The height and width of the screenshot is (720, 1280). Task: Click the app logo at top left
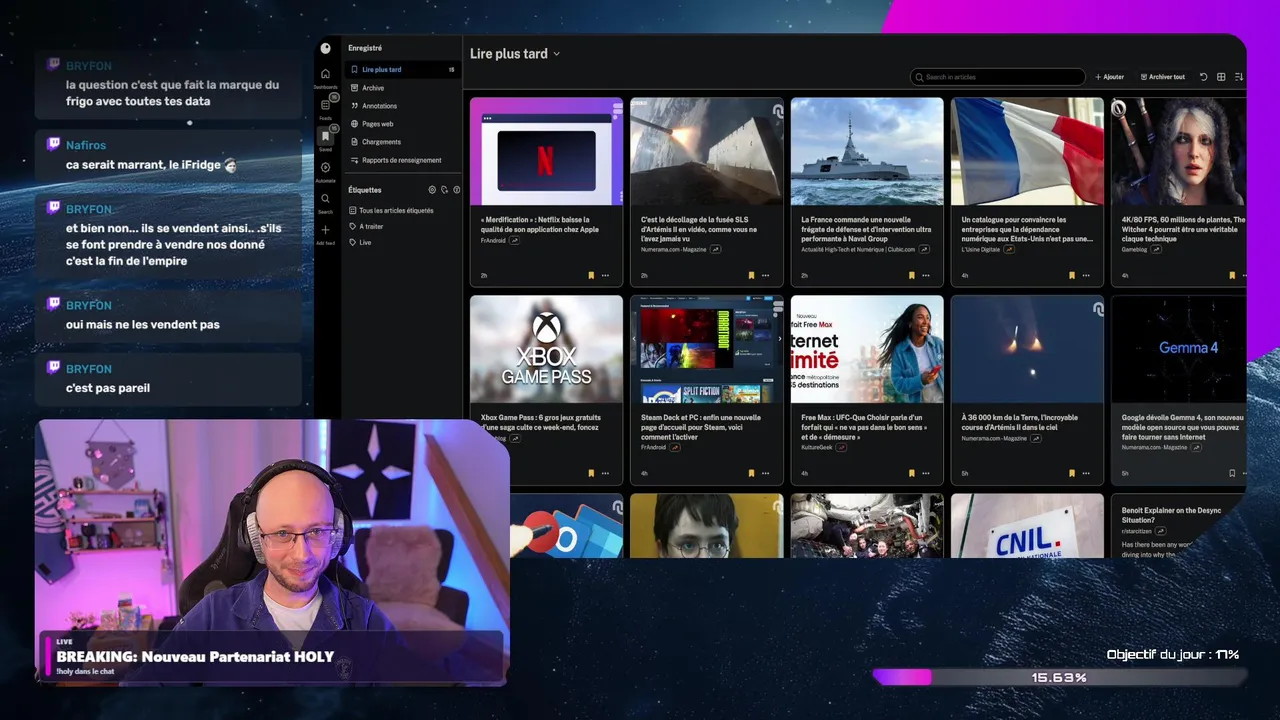point(325,48)
